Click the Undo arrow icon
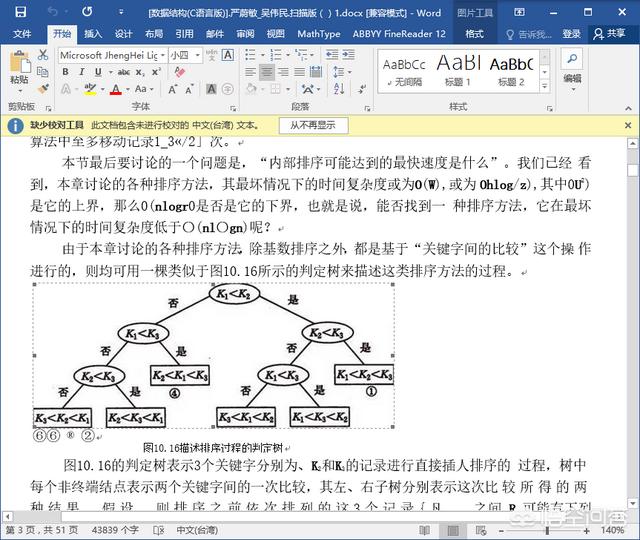This screenshot has width=640, height=540. (53, 11)
